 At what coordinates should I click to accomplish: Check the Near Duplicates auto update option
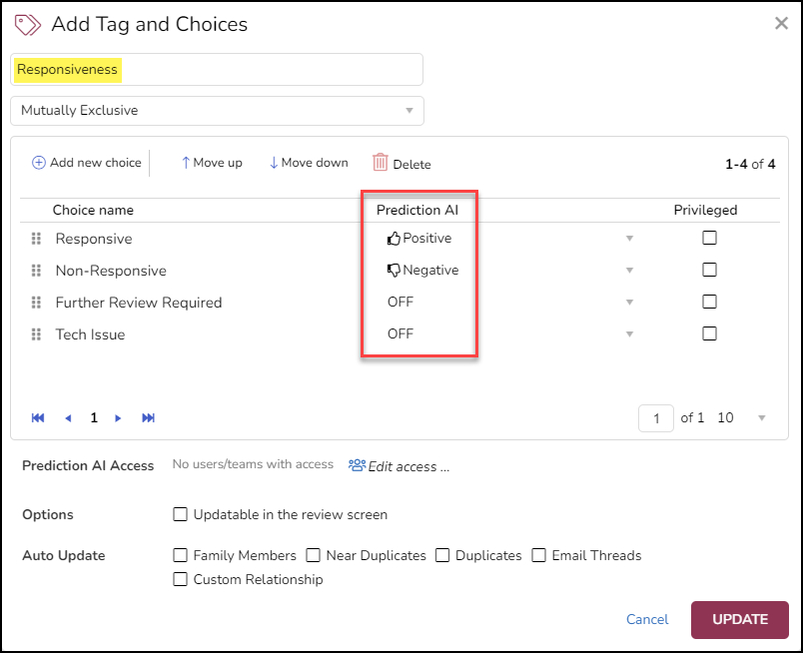[313, 555]
